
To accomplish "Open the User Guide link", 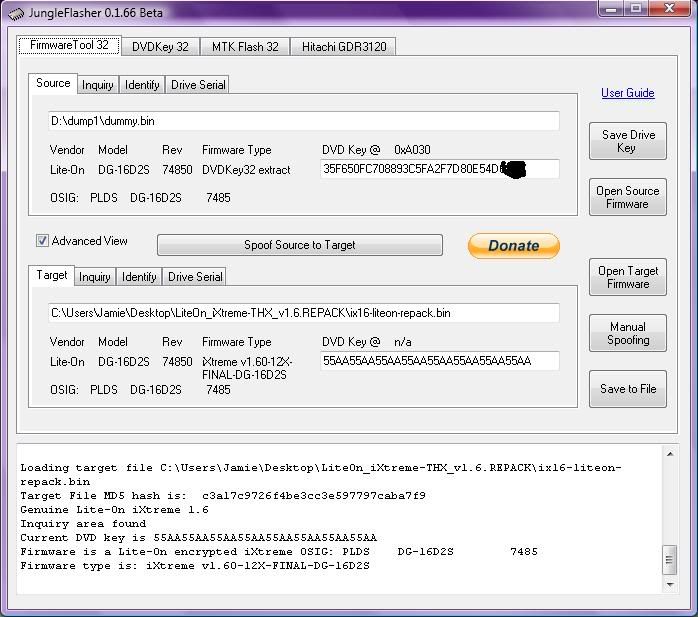I will click(x=627, y=93).
